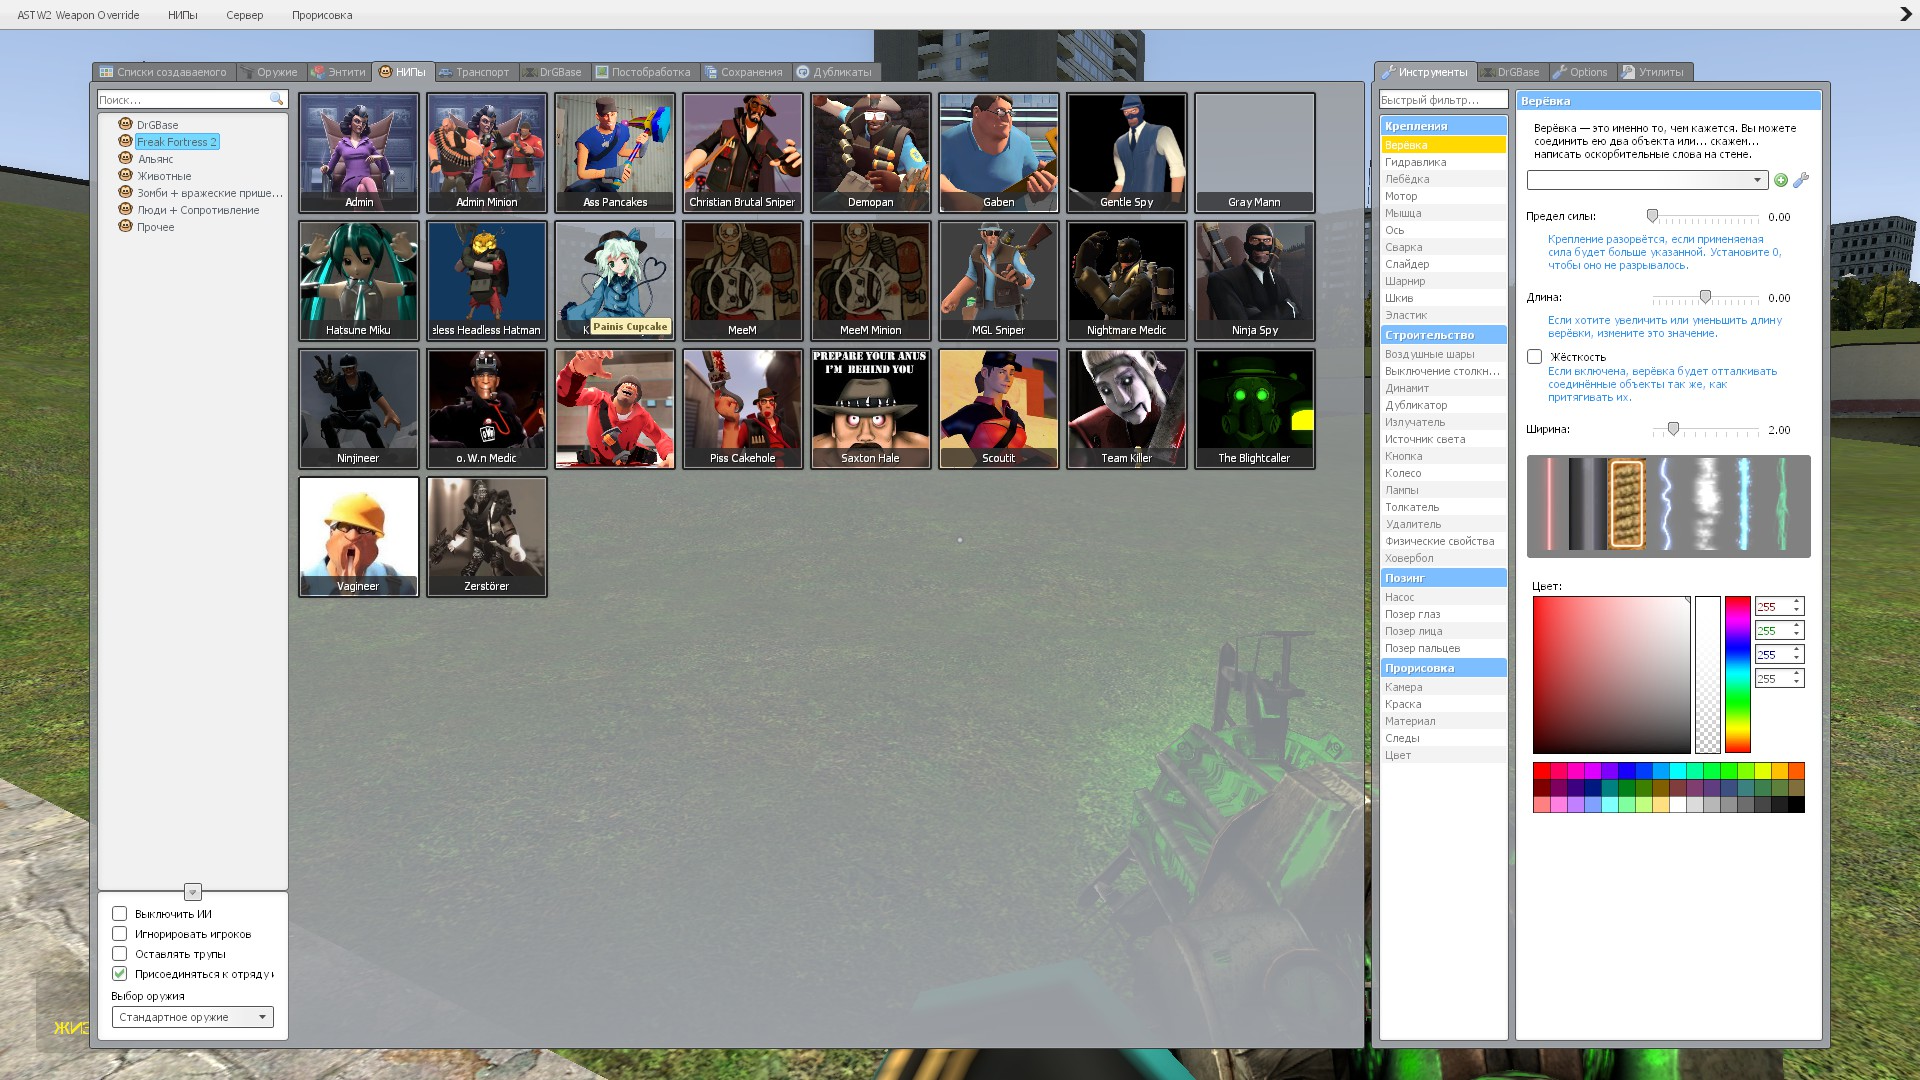Click the search magnifier icon
Viewport: 1920px width, 1080px height.
[x=277, y=99]
